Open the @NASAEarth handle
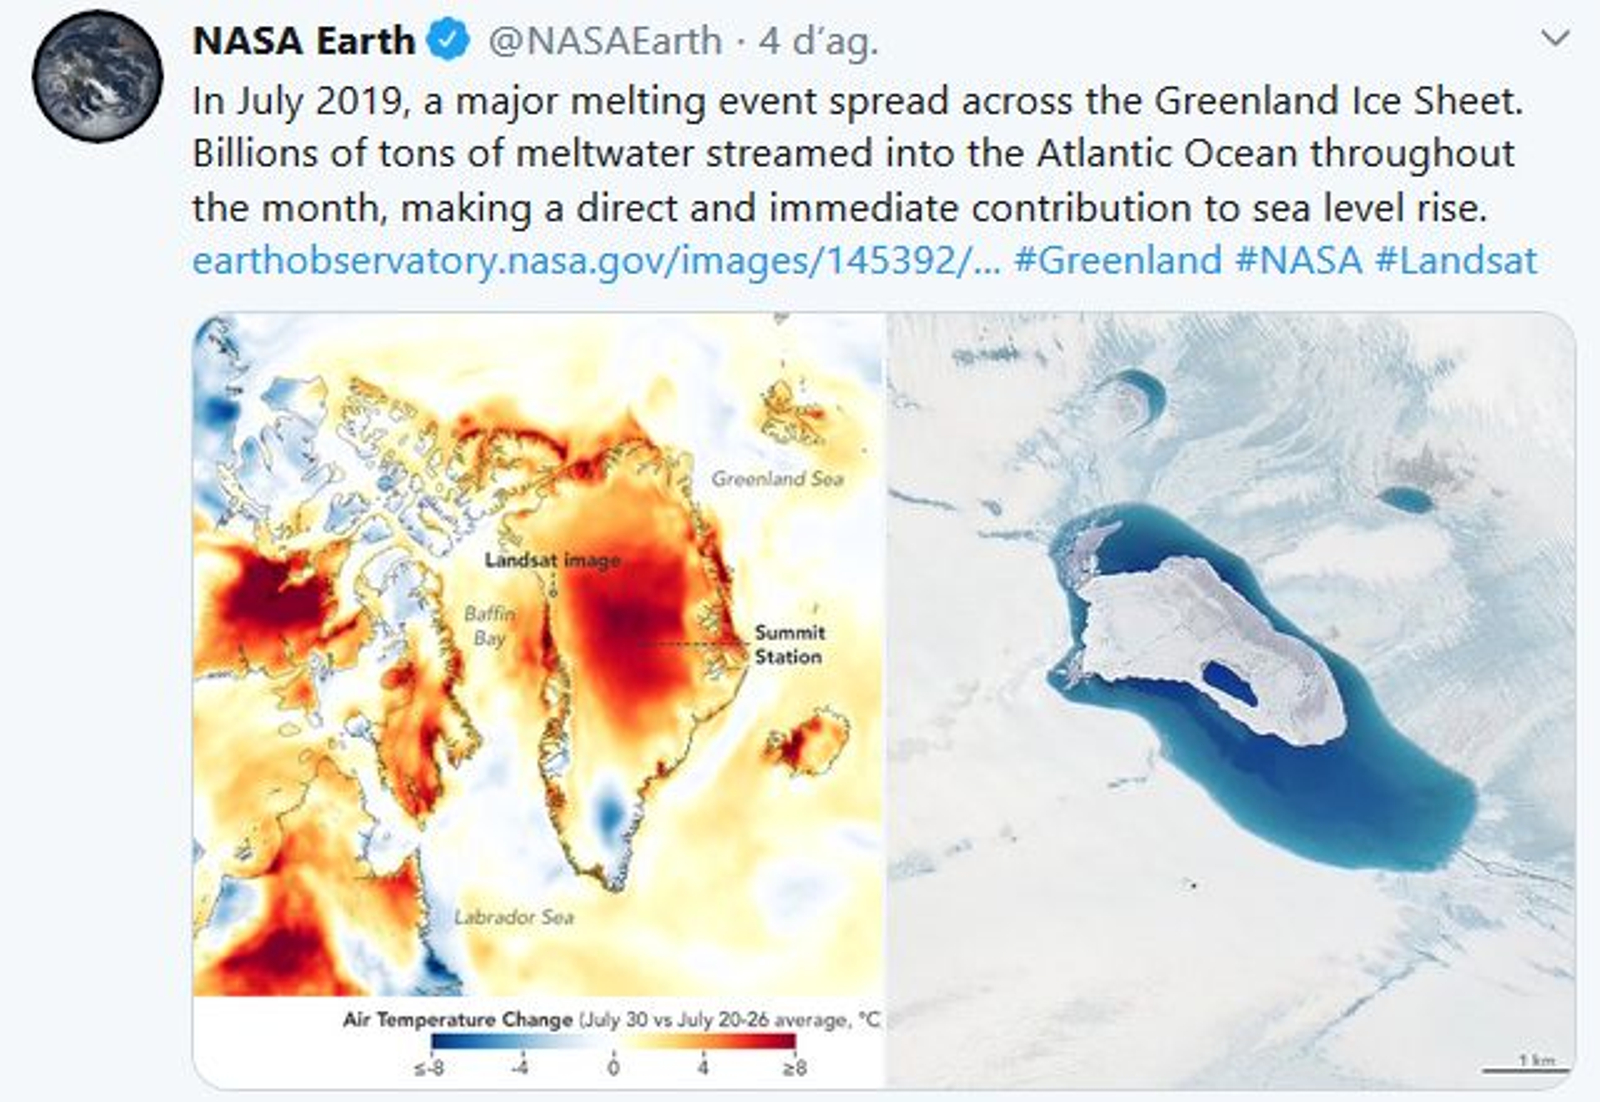The height and width of the screenshot is (1102, 1600). (x=604, y=41)
